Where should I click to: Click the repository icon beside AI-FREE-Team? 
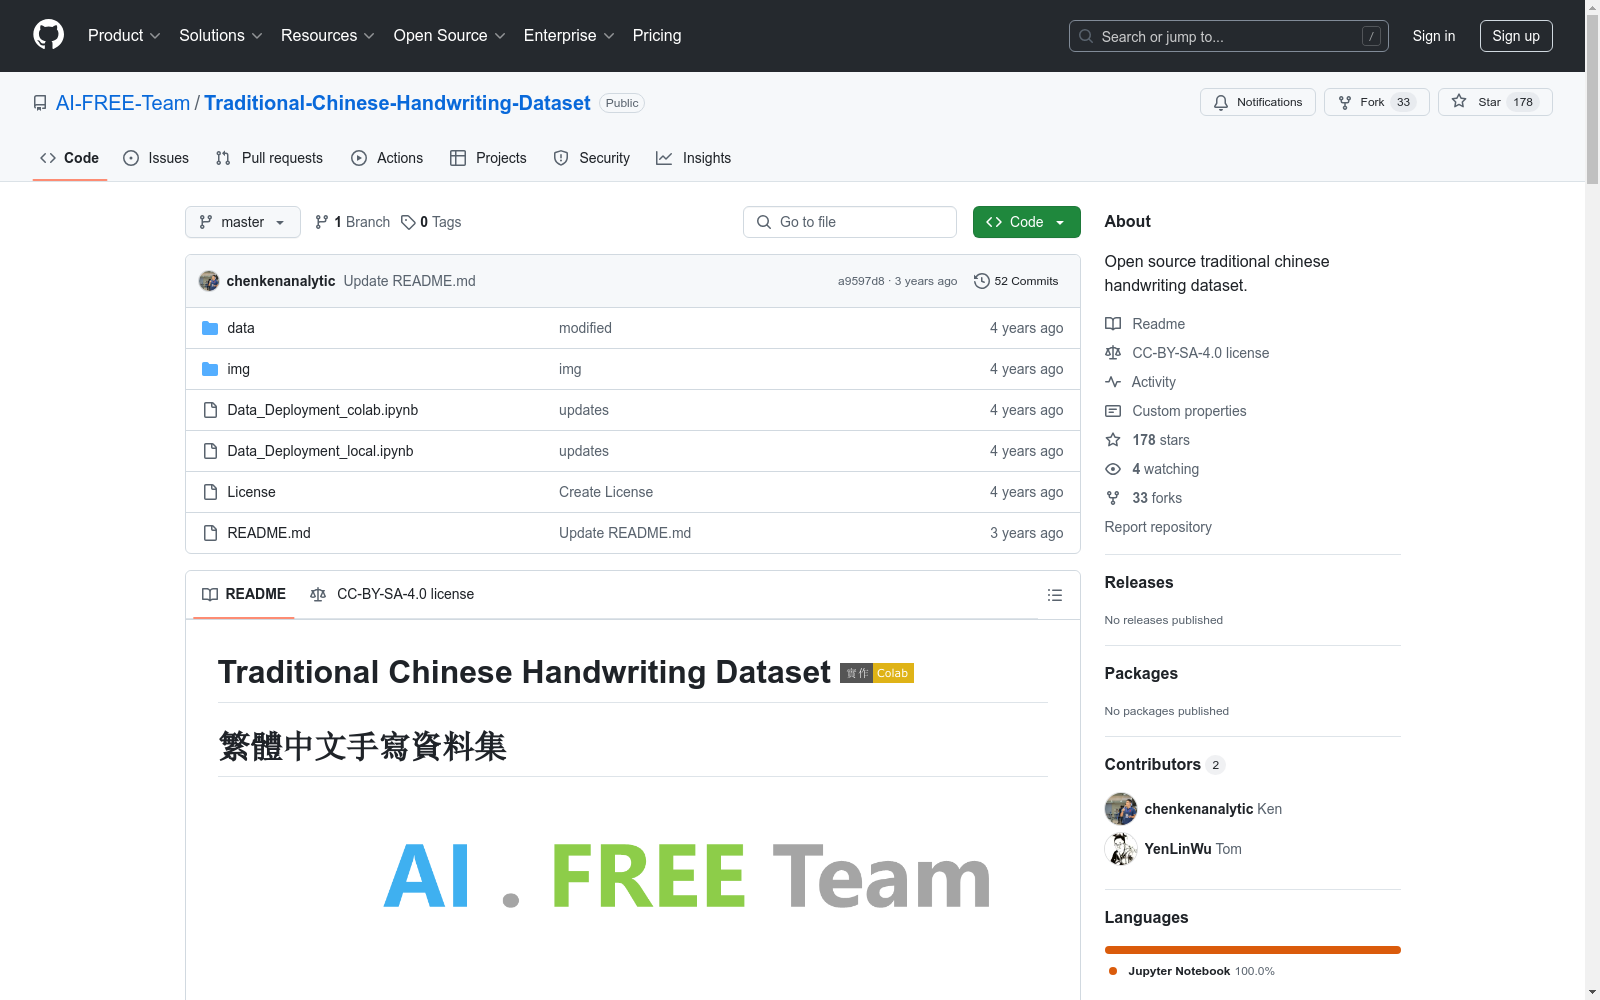click(40, 103)
